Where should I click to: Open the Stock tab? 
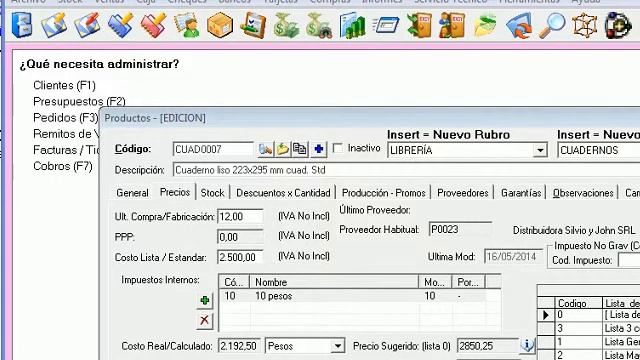click(212, 193)
